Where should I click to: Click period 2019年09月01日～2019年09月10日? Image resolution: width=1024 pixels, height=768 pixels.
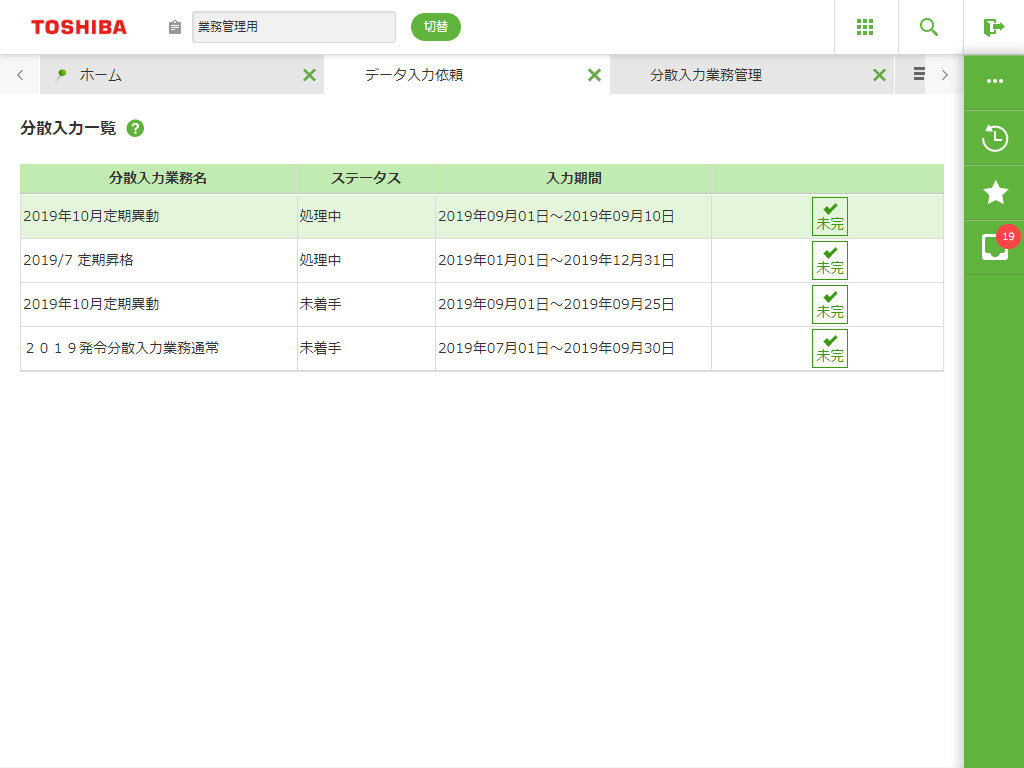556,216
